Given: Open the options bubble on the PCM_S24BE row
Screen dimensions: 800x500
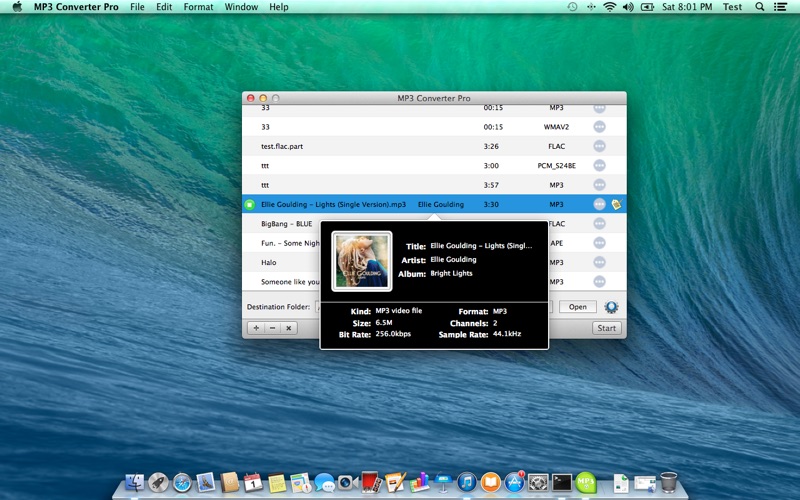Looking at the screenshot, I should tap(599, 165).
